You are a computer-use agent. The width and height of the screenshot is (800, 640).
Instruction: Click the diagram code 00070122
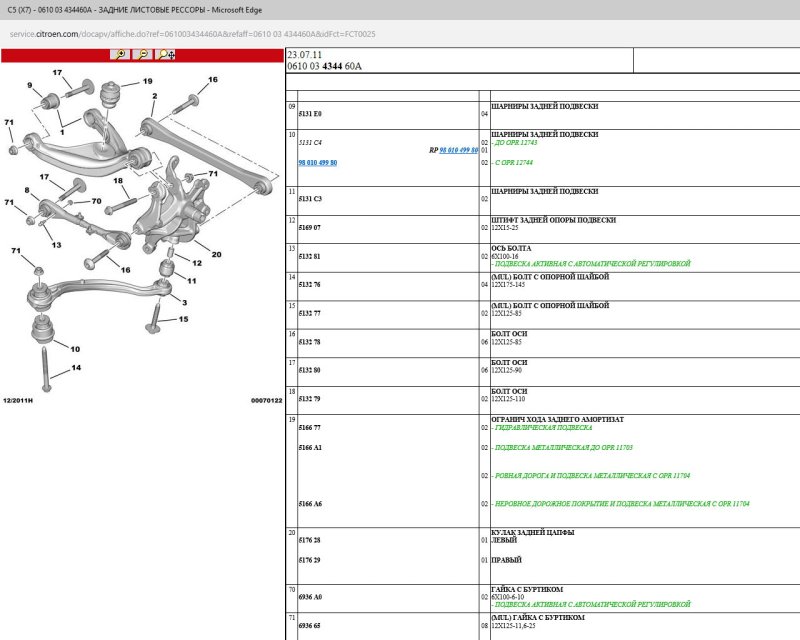point(266,401)
